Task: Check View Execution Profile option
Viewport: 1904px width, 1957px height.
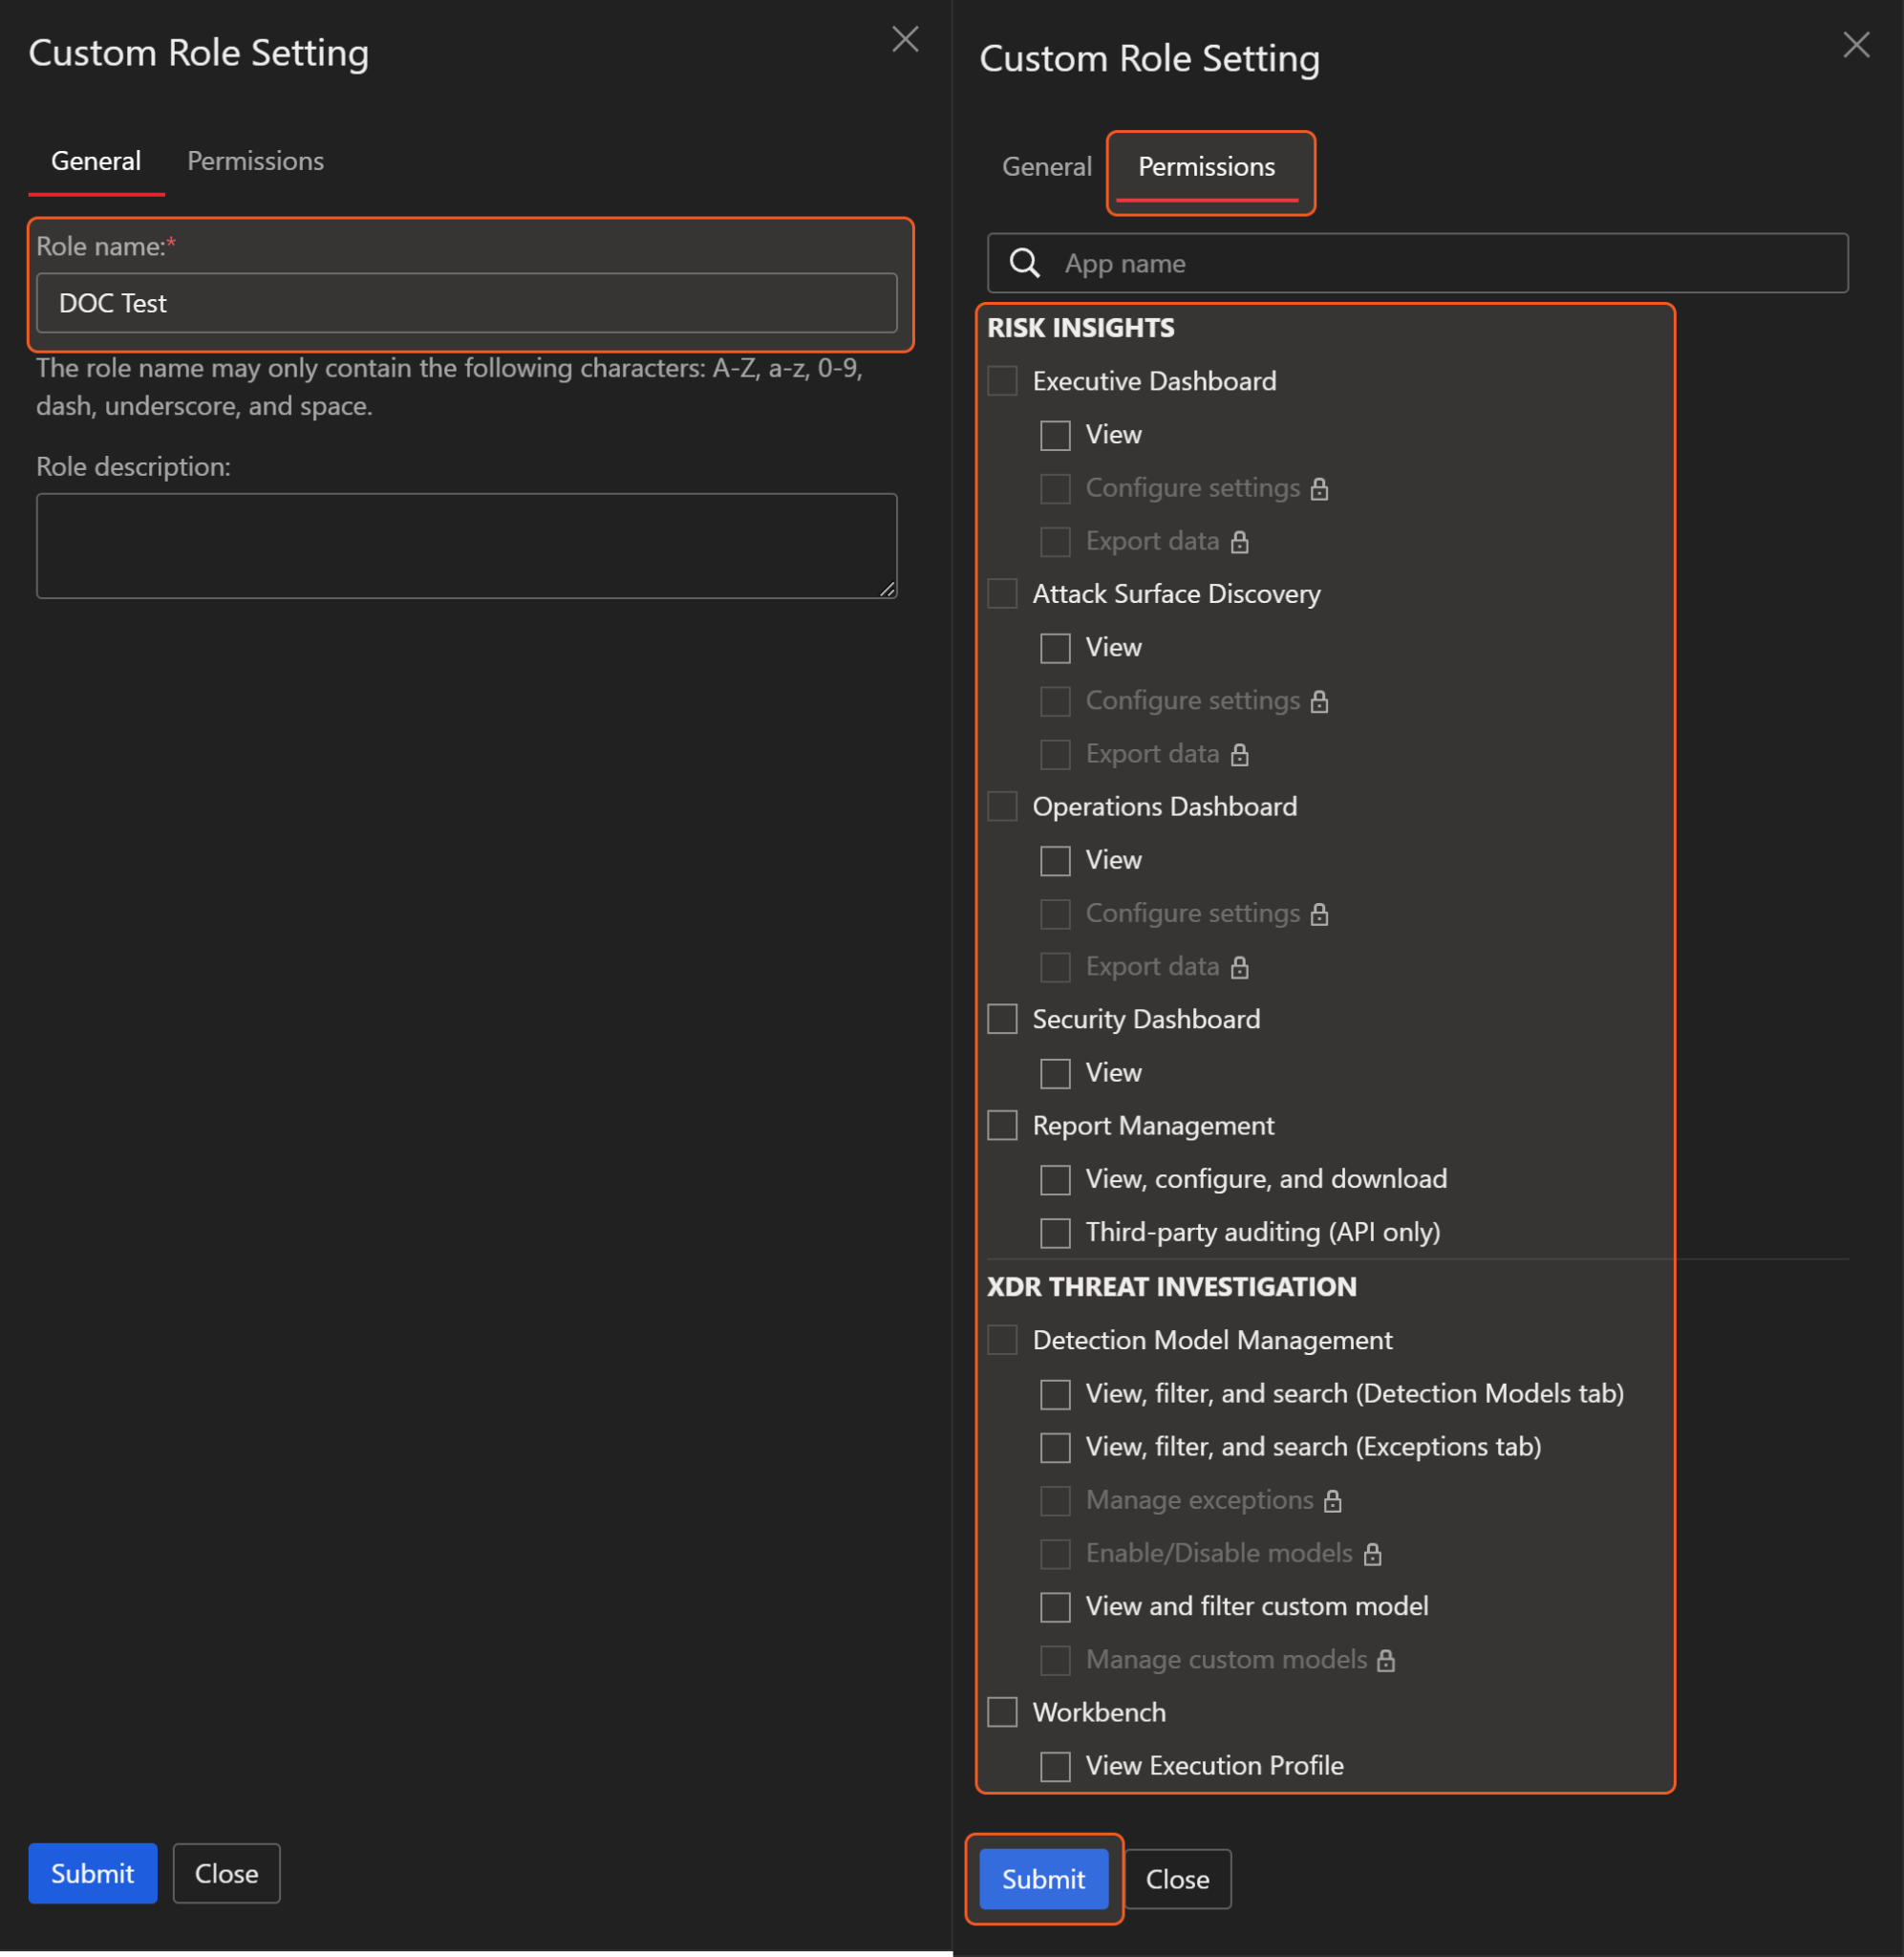Action: [1055, 1766]
